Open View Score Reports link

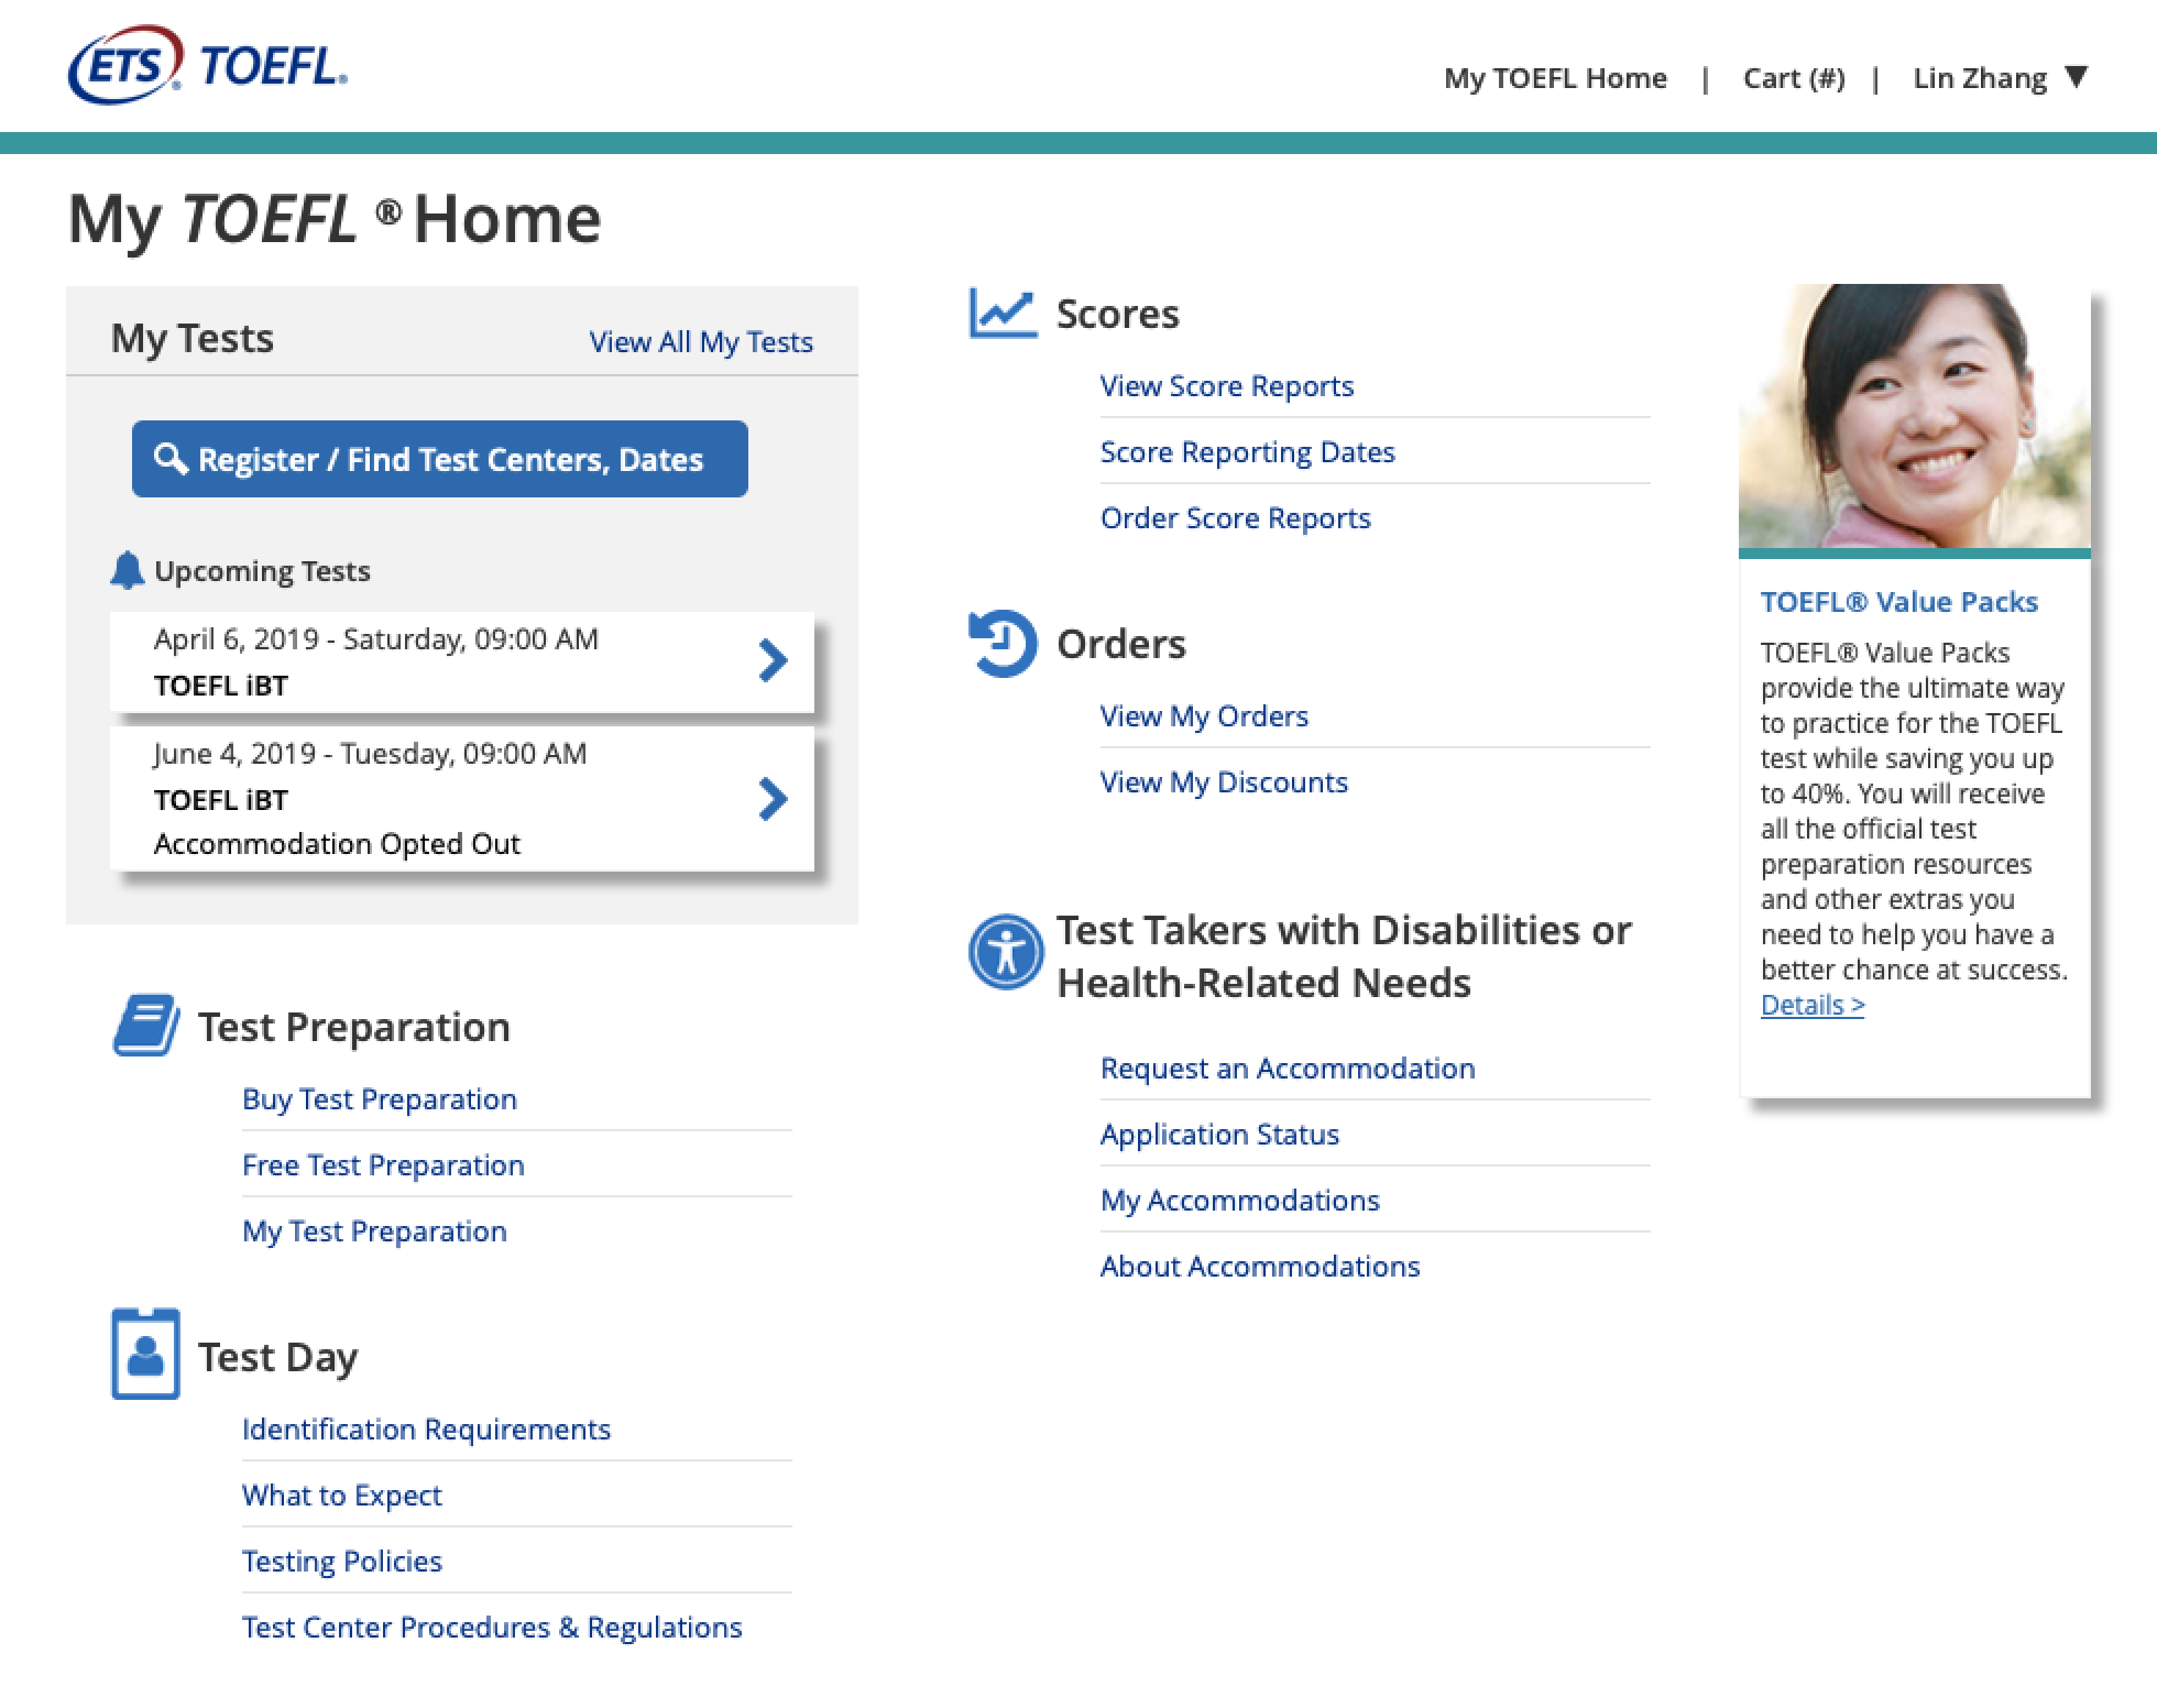(x=1226, y=386)
